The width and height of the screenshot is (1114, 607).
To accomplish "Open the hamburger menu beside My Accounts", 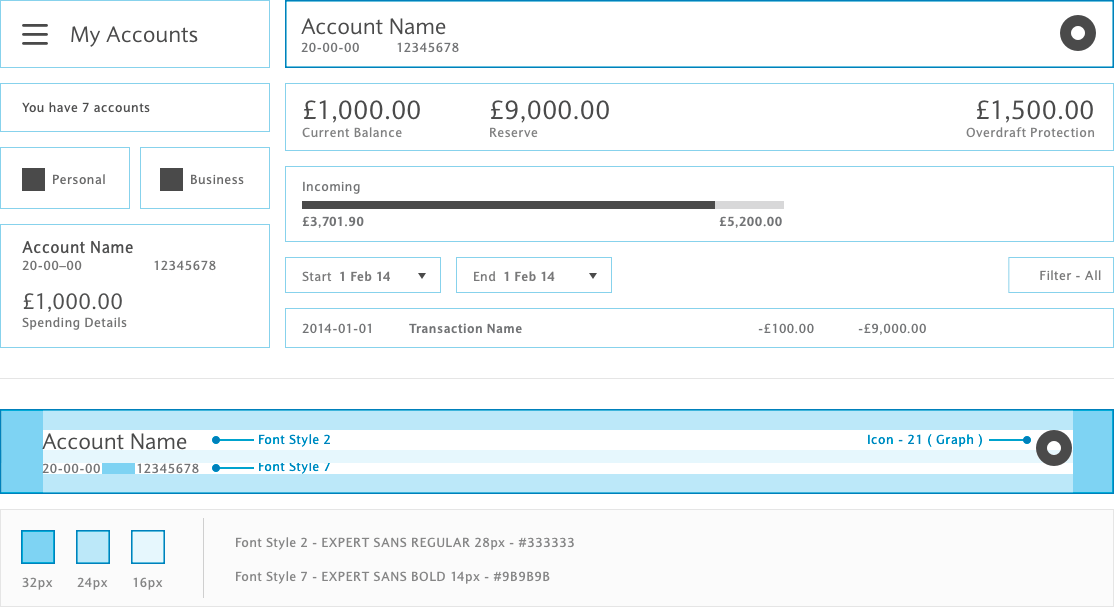I will click(x=35, y=34).
